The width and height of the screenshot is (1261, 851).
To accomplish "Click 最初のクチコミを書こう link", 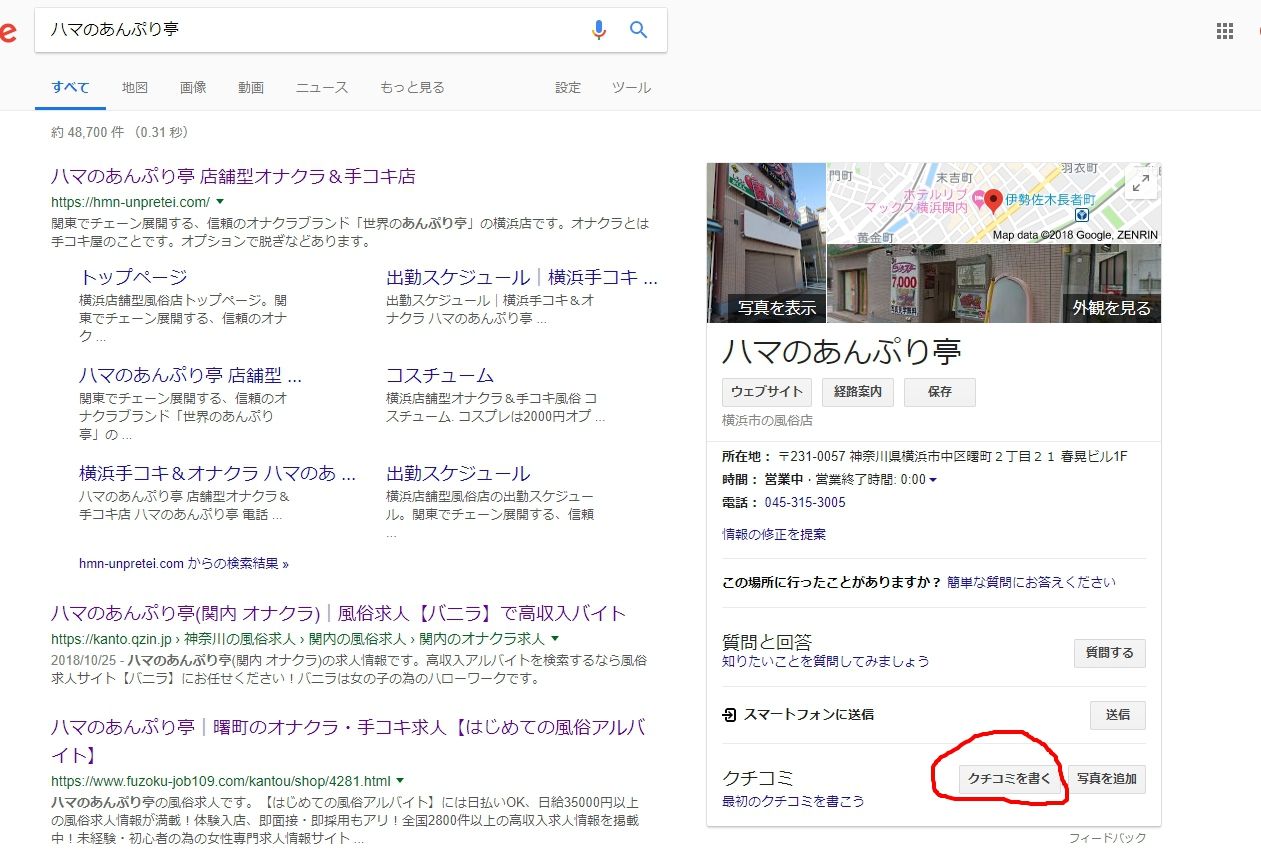I will (793, 802).
